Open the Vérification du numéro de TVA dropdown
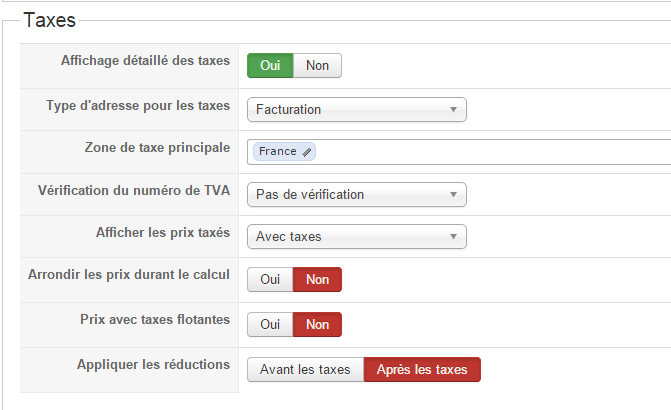Image resolution: width=671 pixels, height=410 pixels. click(x=356, y=195)
